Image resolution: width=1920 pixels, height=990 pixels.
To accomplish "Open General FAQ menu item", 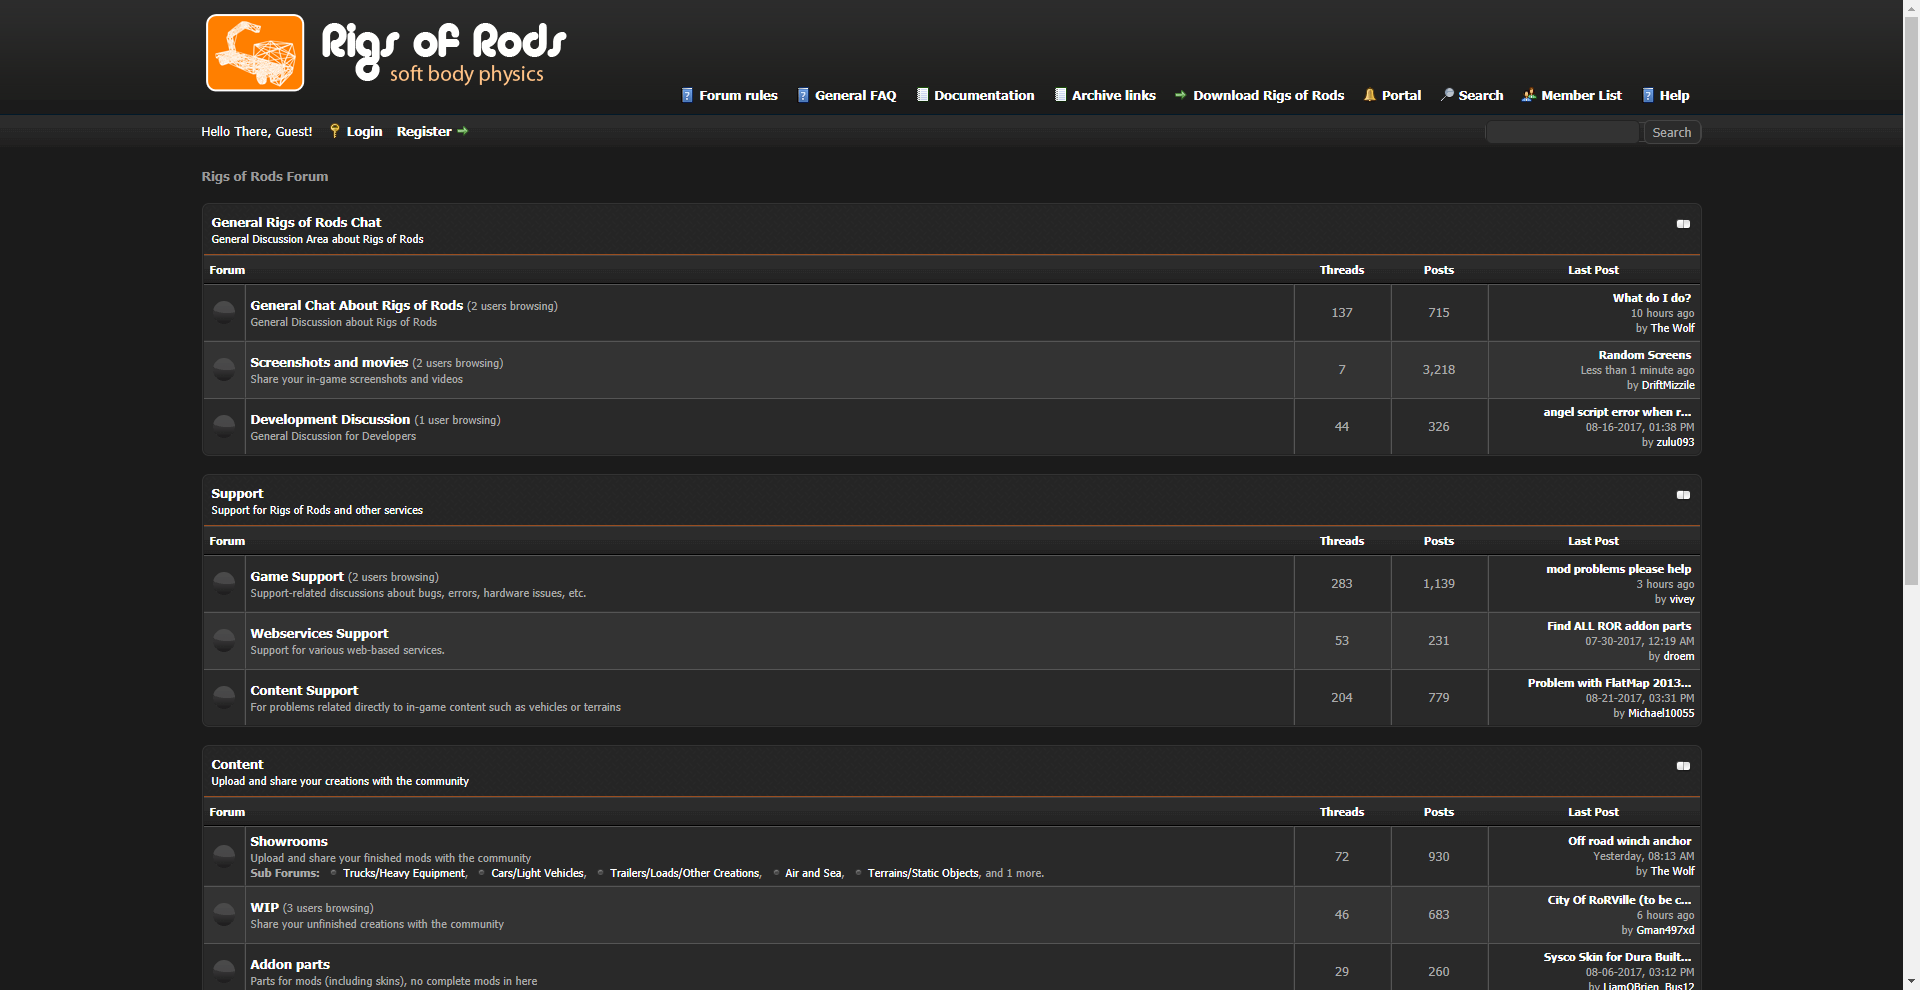I will click(855, 95).
